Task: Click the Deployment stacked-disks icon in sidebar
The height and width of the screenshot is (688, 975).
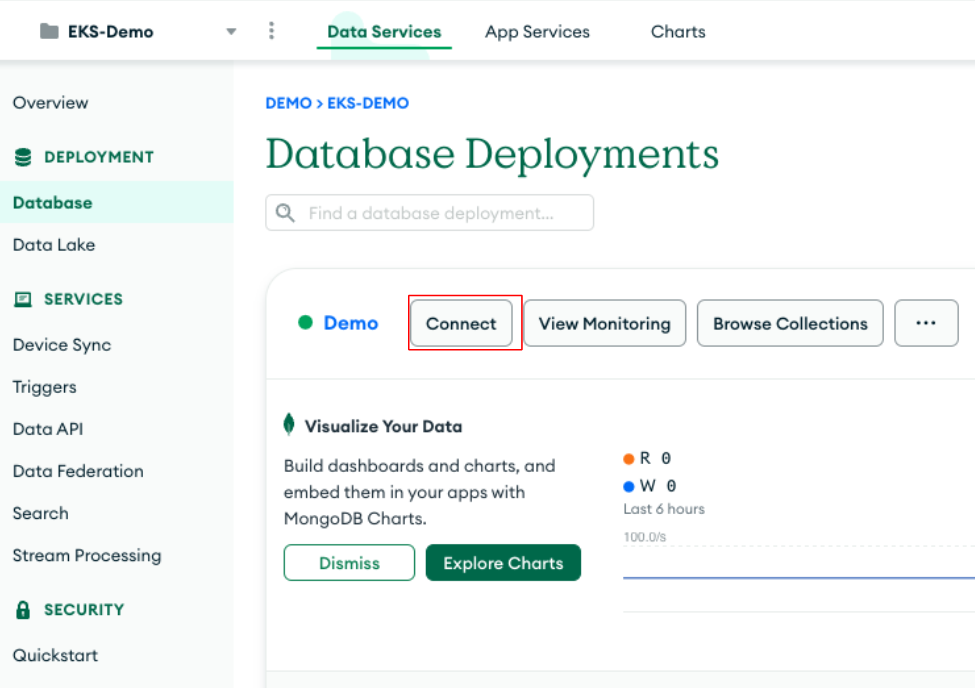Action: [21, 157]
